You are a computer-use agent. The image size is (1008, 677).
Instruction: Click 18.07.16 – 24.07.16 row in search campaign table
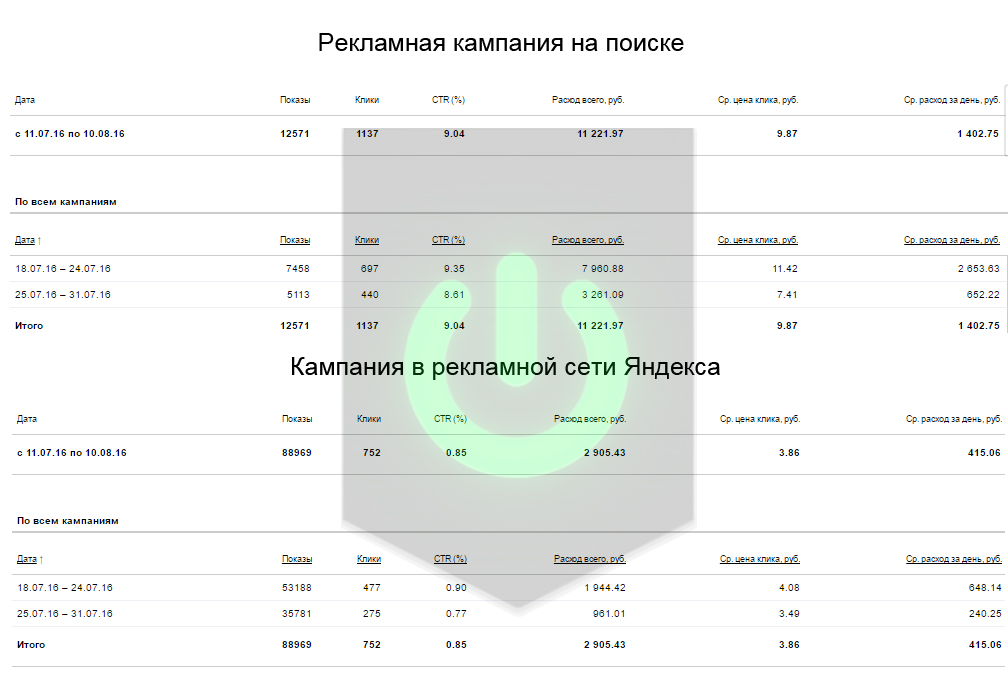coord(508,269)
